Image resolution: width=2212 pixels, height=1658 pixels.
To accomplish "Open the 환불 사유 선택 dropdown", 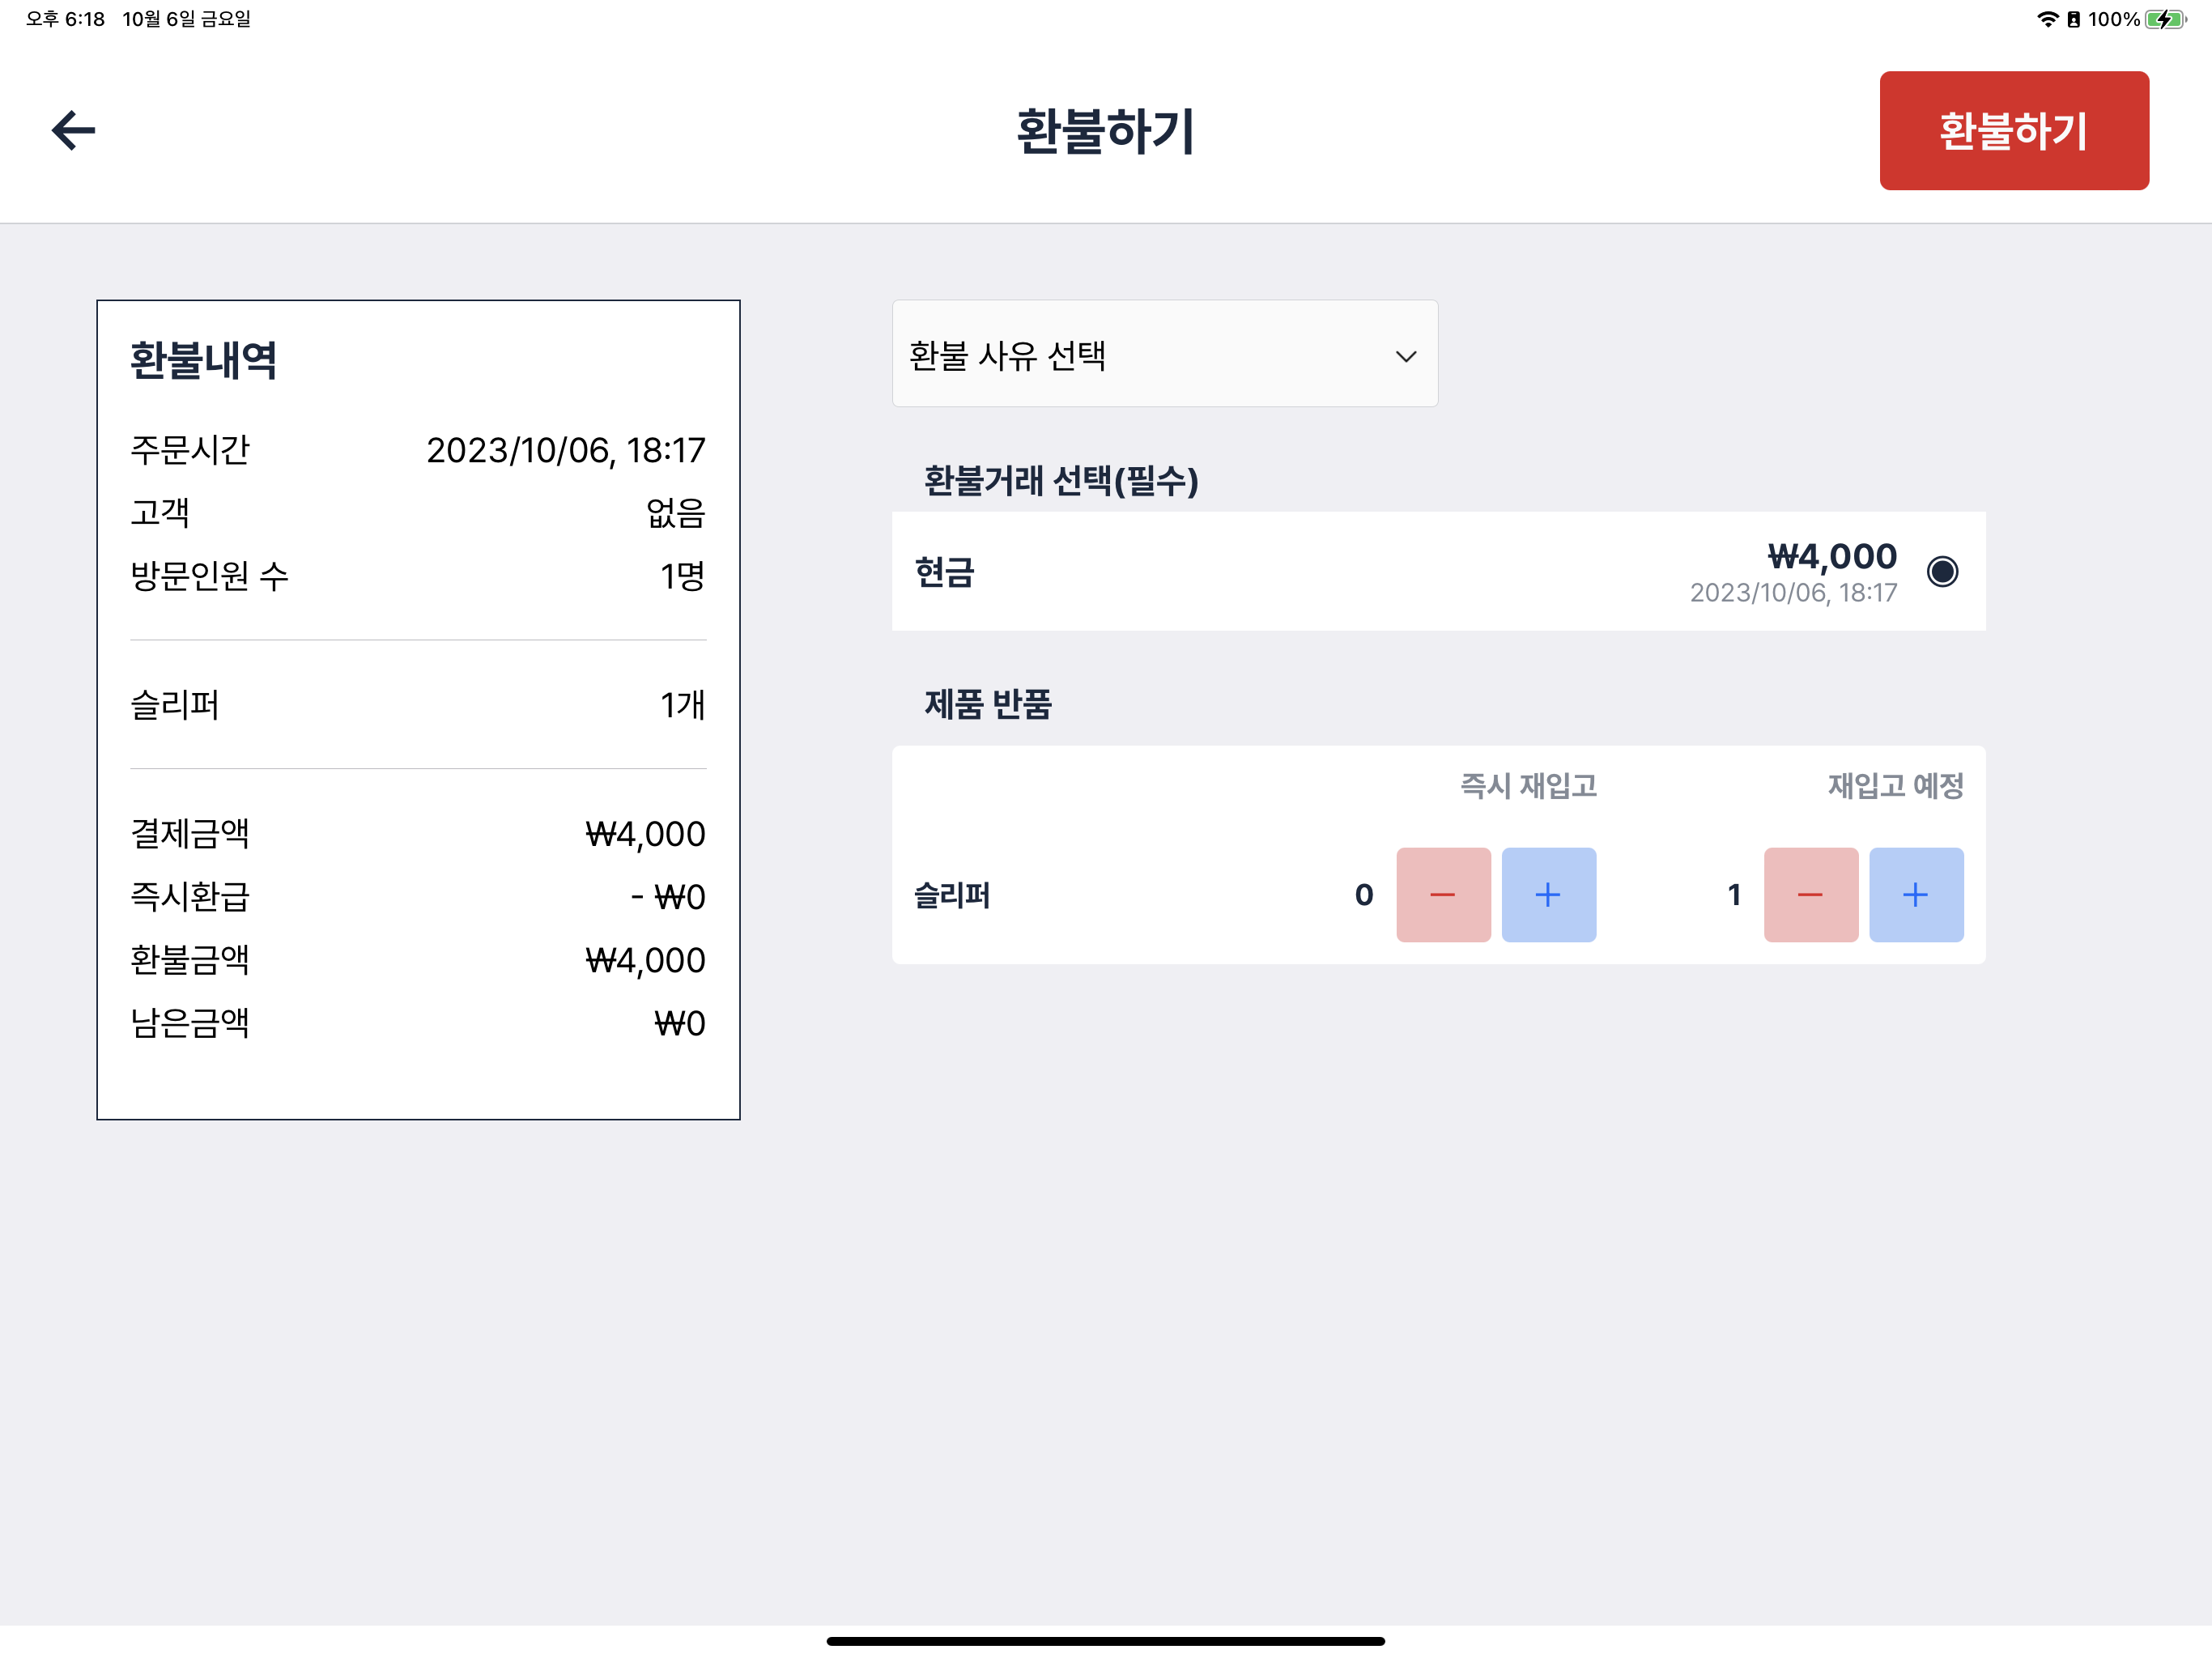I will (1164, 355).
